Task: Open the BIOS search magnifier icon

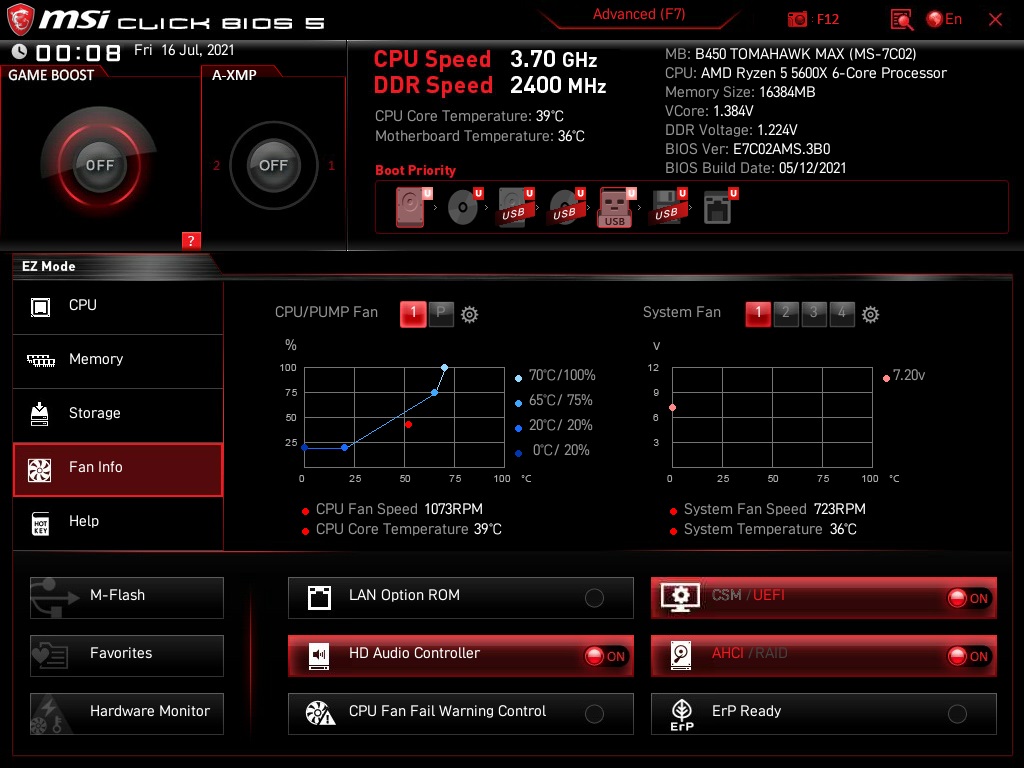Action: 902,20
